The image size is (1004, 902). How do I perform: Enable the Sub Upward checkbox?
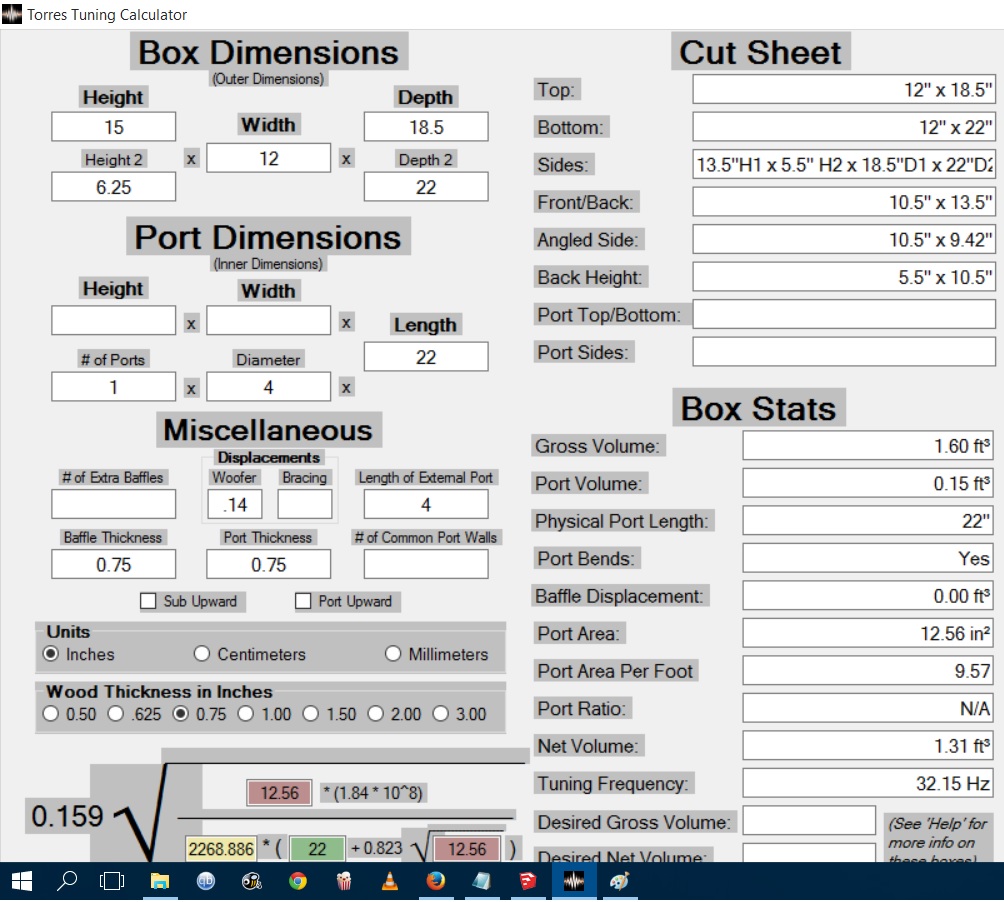149,601
